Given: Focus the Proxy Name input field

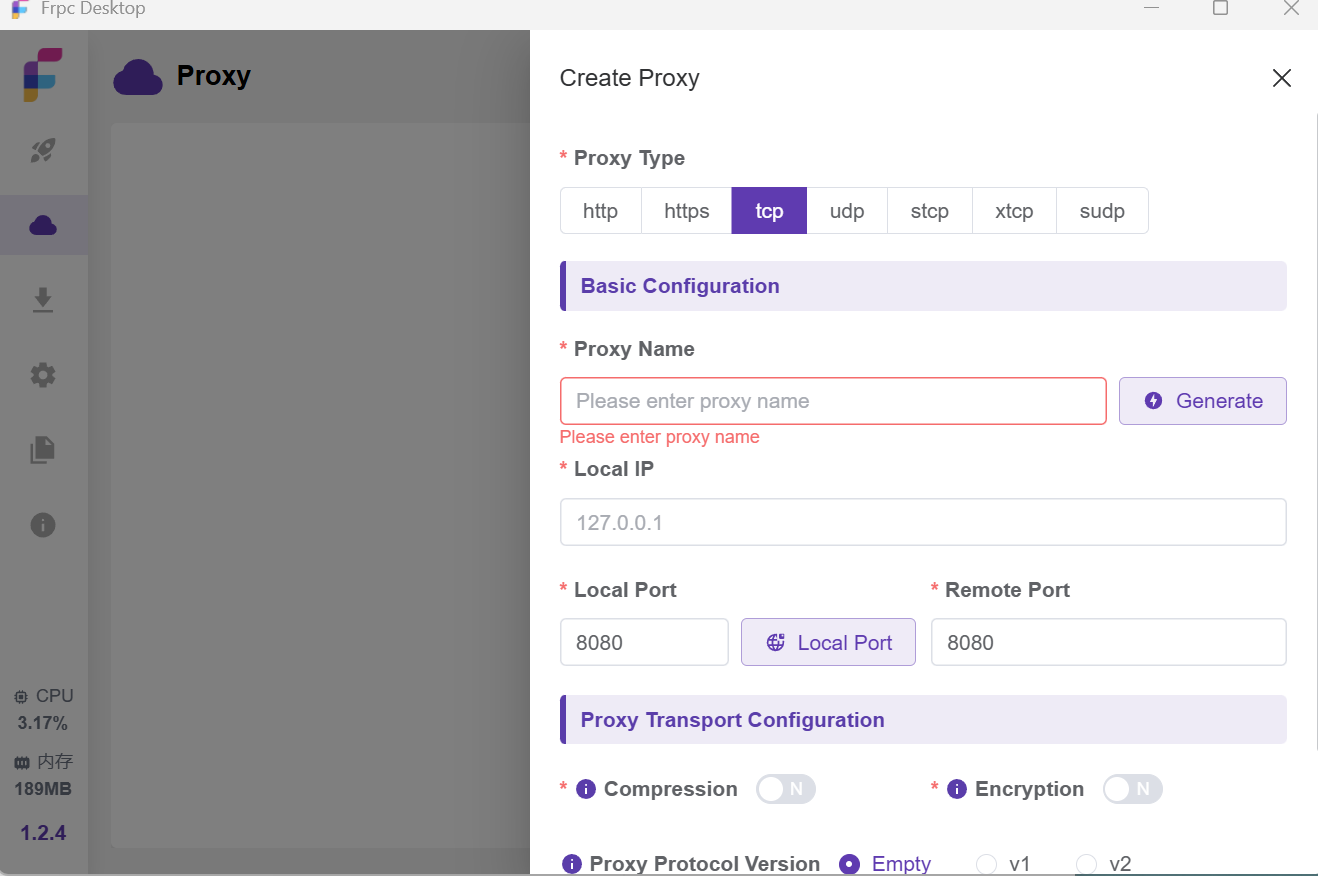Looking at the screenshot, I should click(x=832, y=401).
